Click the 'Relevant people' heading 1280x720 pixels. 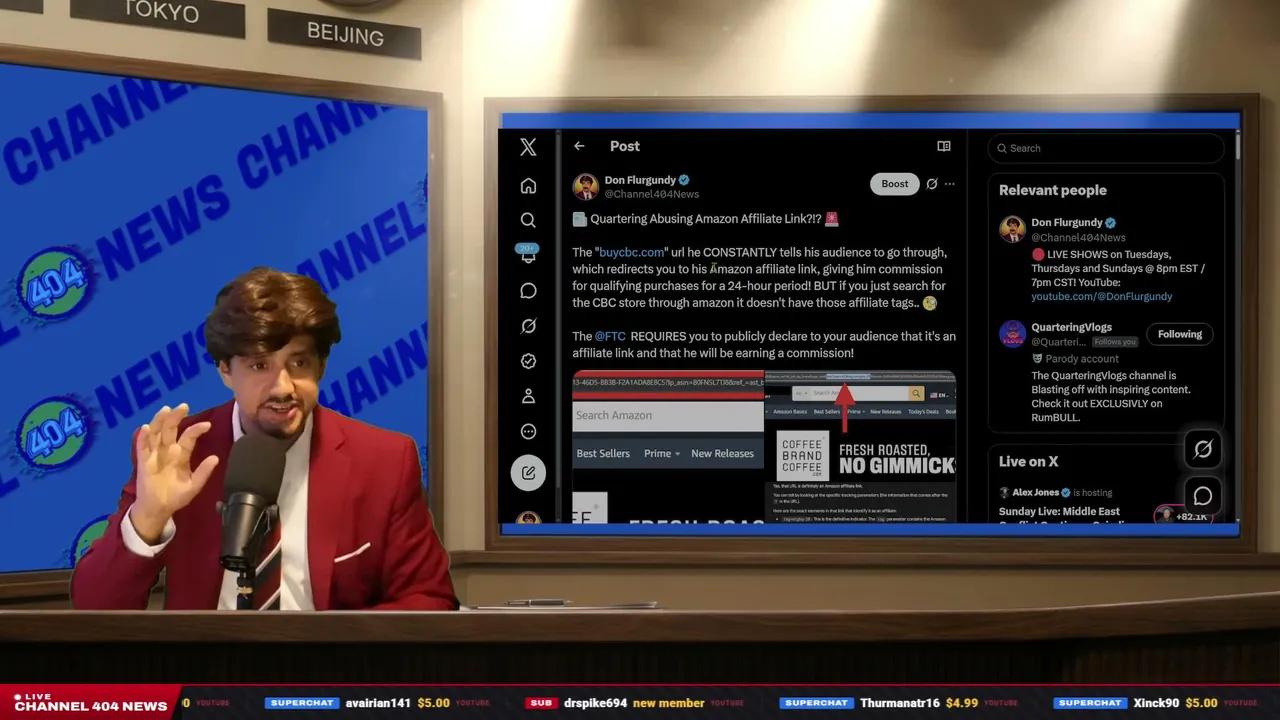click(x=1053, y=190)
